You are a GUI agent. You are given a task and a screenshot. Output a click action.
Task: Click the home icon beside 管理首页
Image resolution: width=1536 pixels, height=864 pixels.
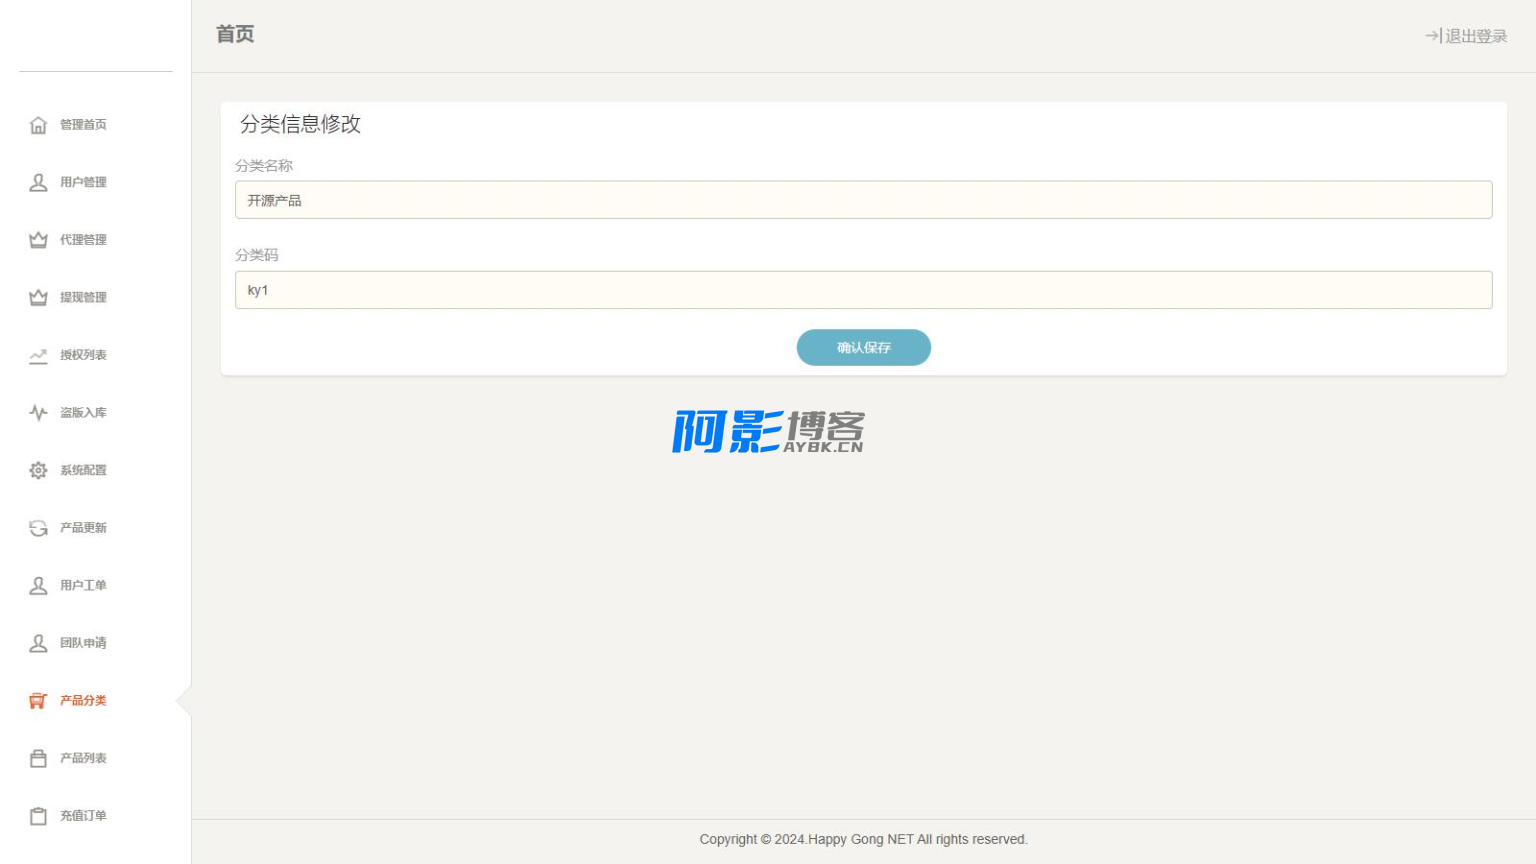tap(38, 125)
